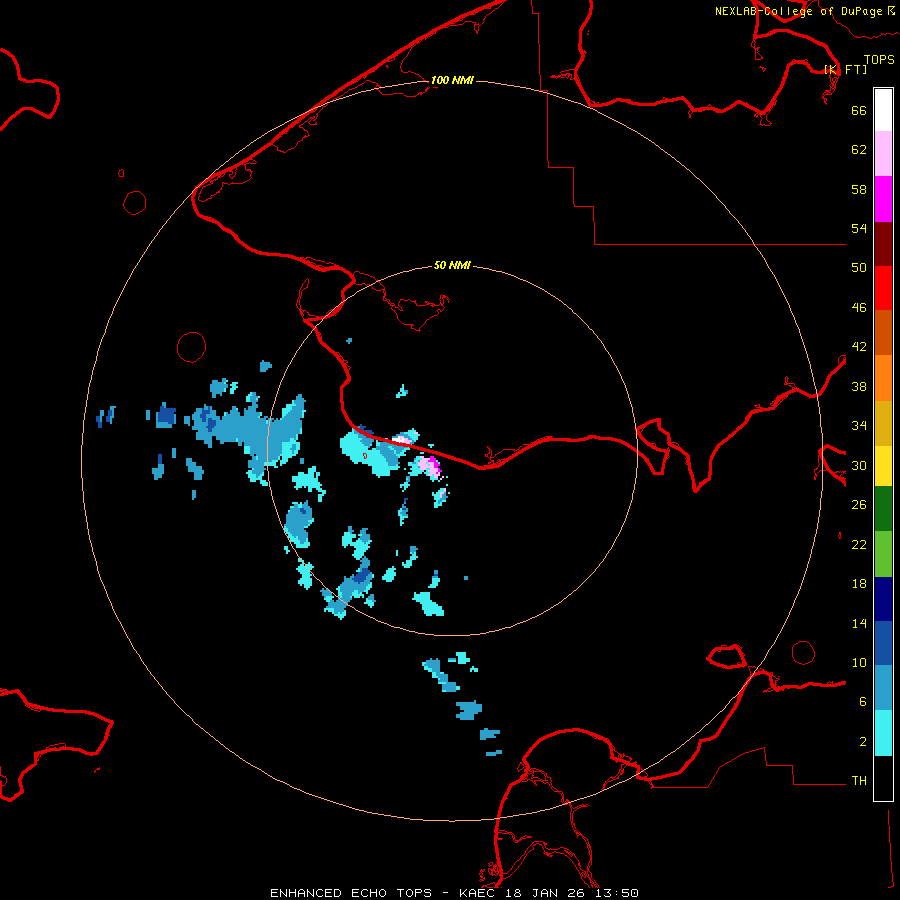The height and width of the screenshot is (900, 900).
Task: Click the legend value 54
Action: [x=859, y=228]
